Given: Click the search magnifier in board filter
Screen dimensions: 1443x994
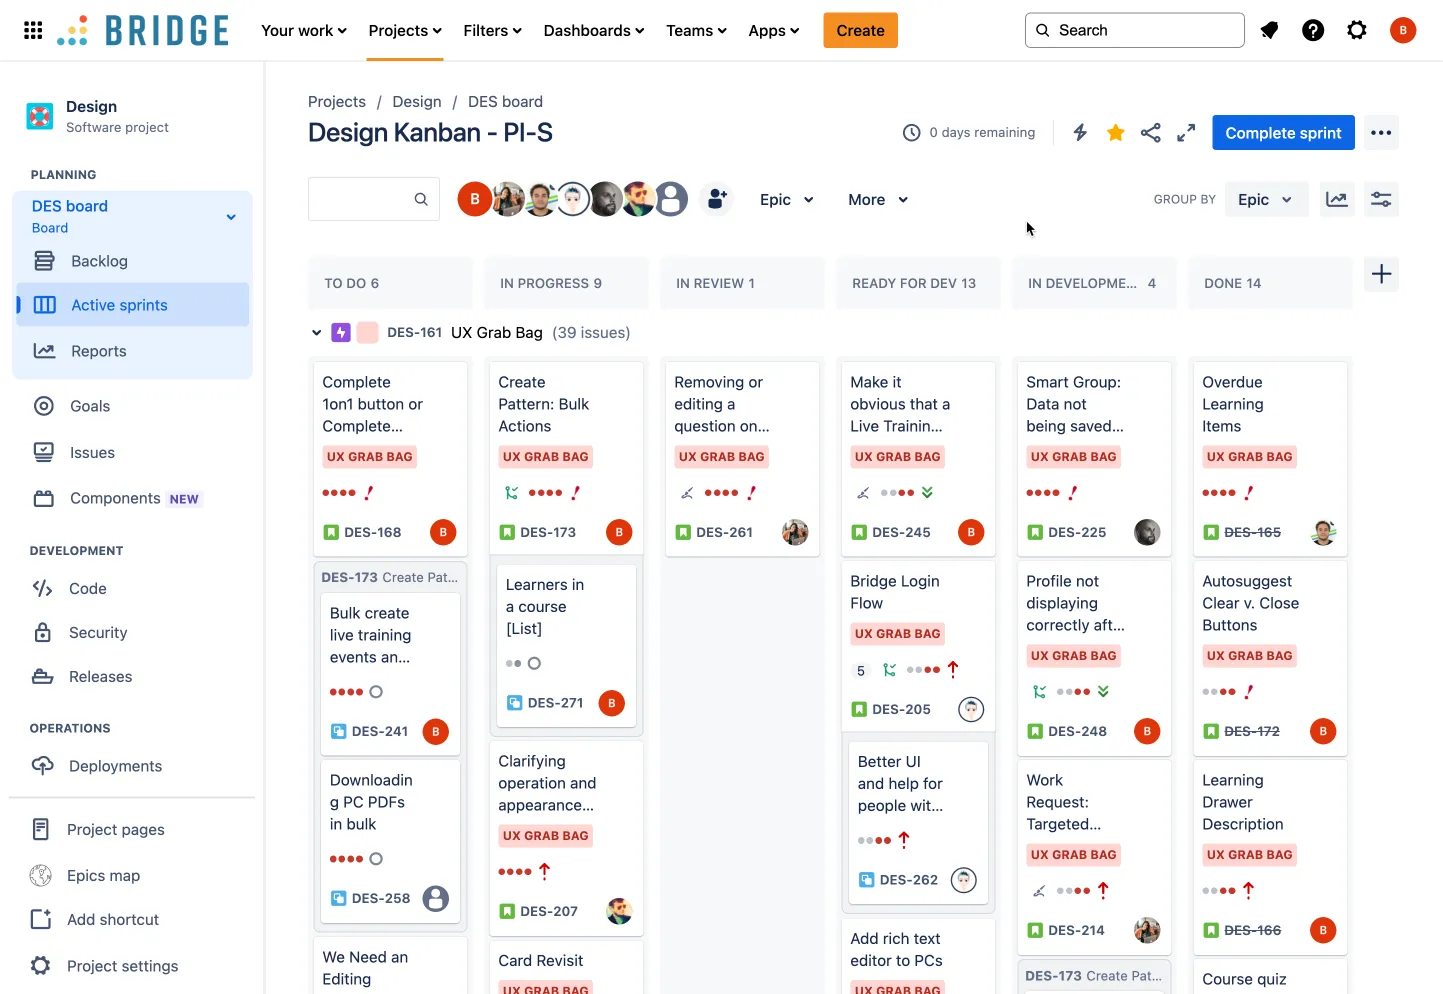Looking at the screenshot, I should coord(421,199).
